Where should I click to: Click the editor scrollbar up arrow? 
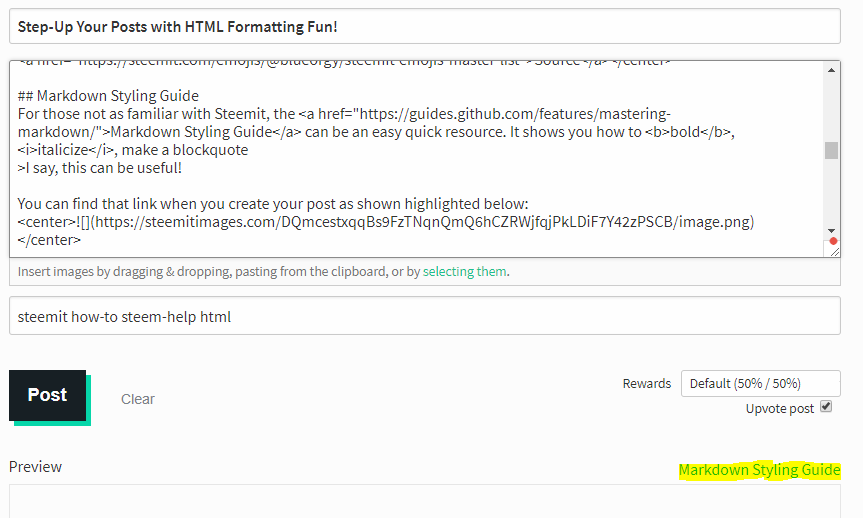click(x=831, y=70)
